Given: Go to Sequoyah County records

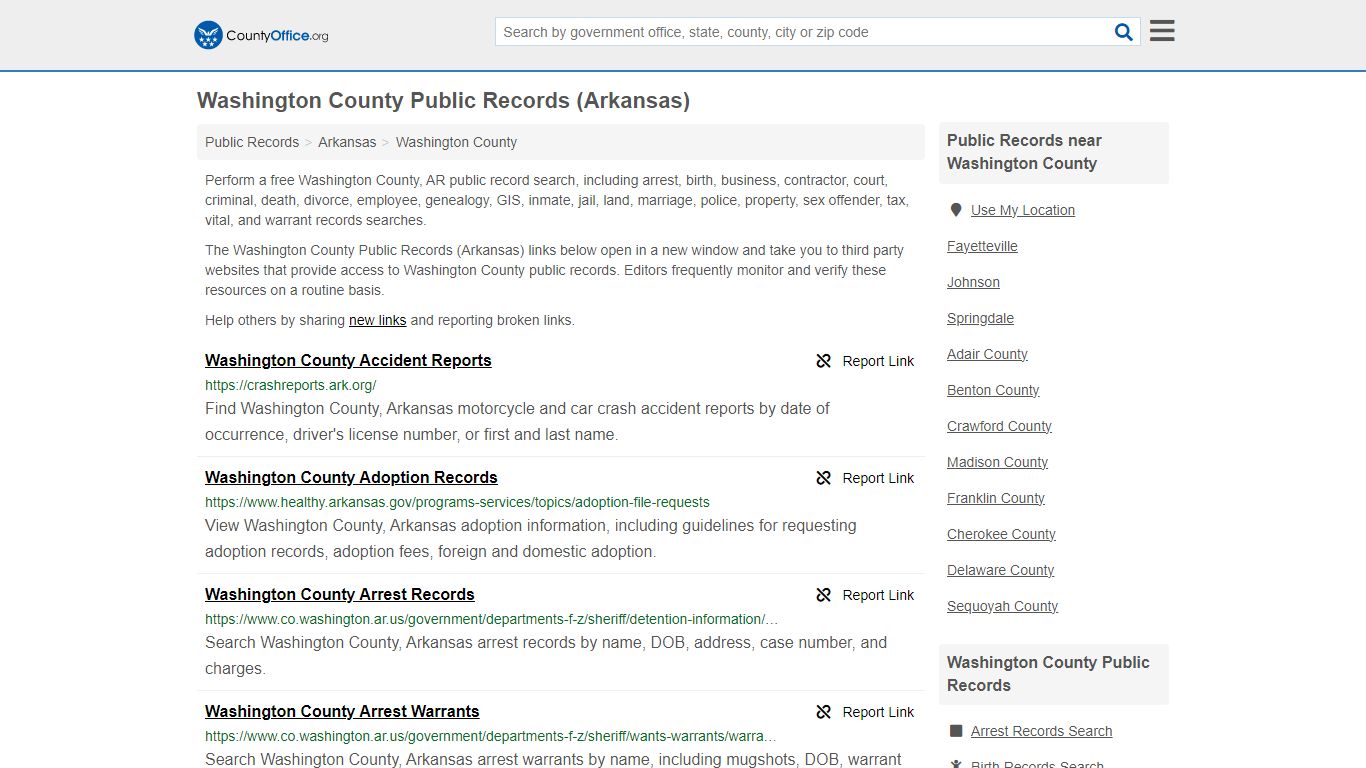Looking at the screenshot, I should (x=1002, y=606).
